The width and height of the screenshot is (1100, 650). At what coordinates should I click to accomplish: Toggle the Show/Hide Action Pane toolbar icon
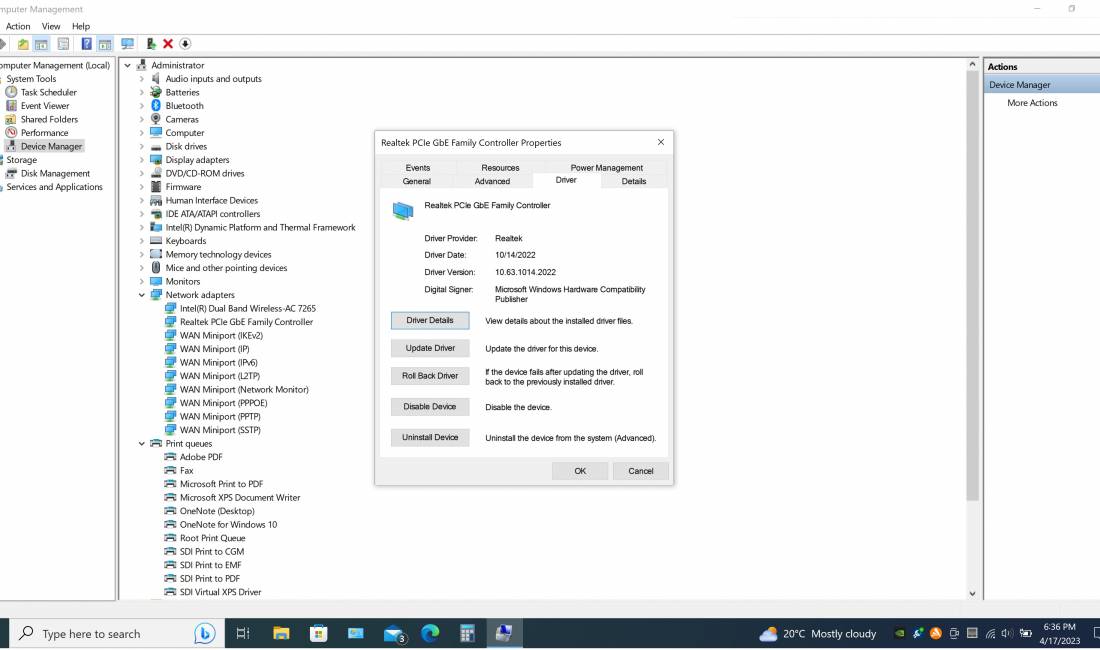tap(105, 44)
